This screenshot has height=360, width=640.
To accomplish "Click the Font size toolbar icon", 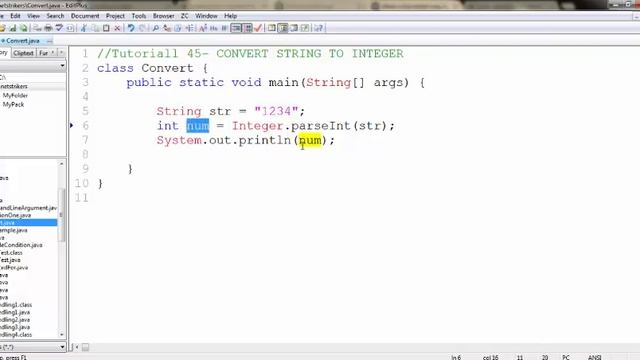I will click(203, 28).
